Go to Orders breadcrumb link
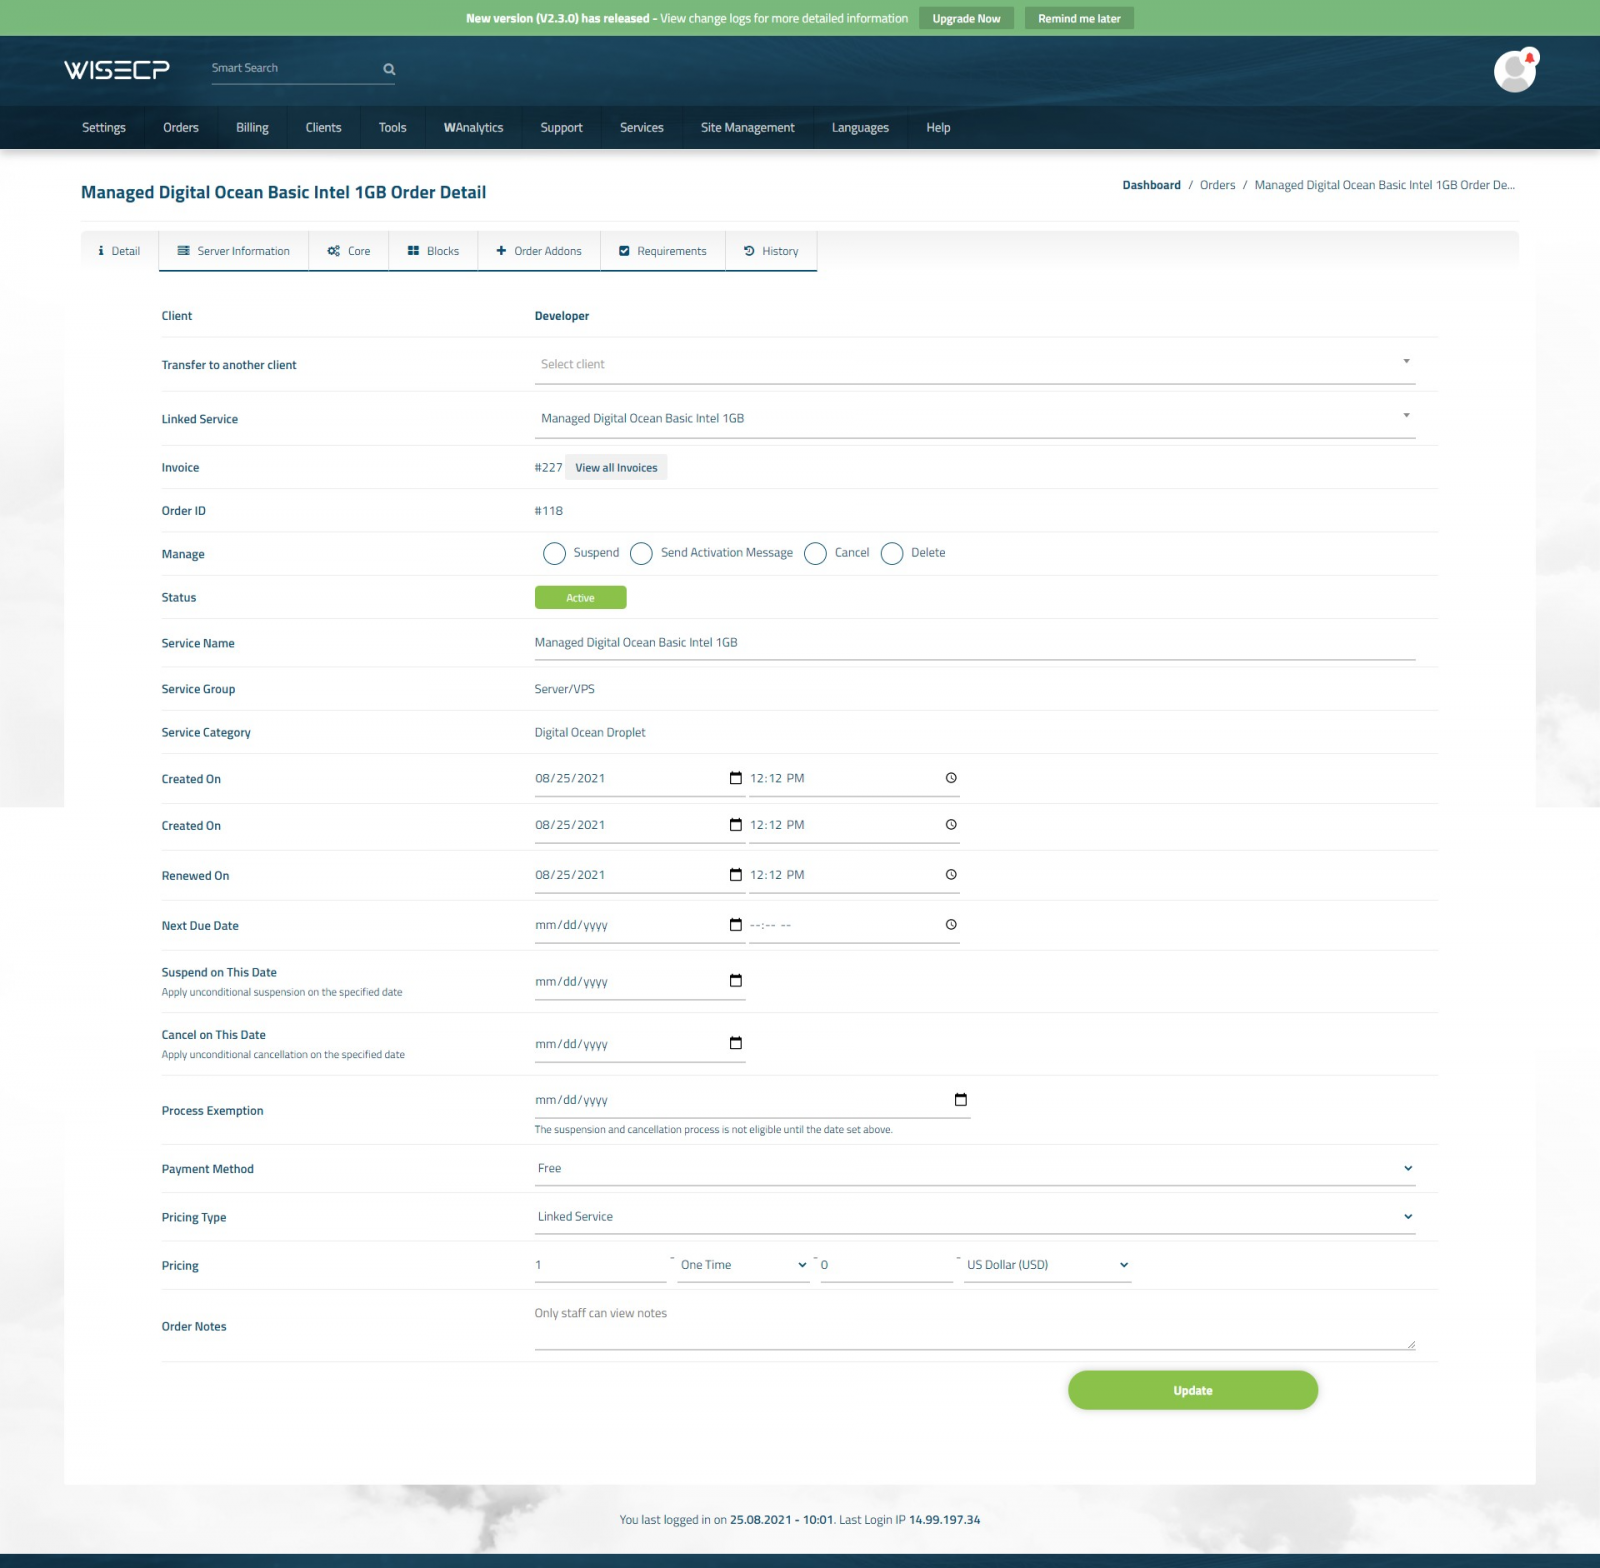Viewport: 1600px width, 1568px height. 1217,185
